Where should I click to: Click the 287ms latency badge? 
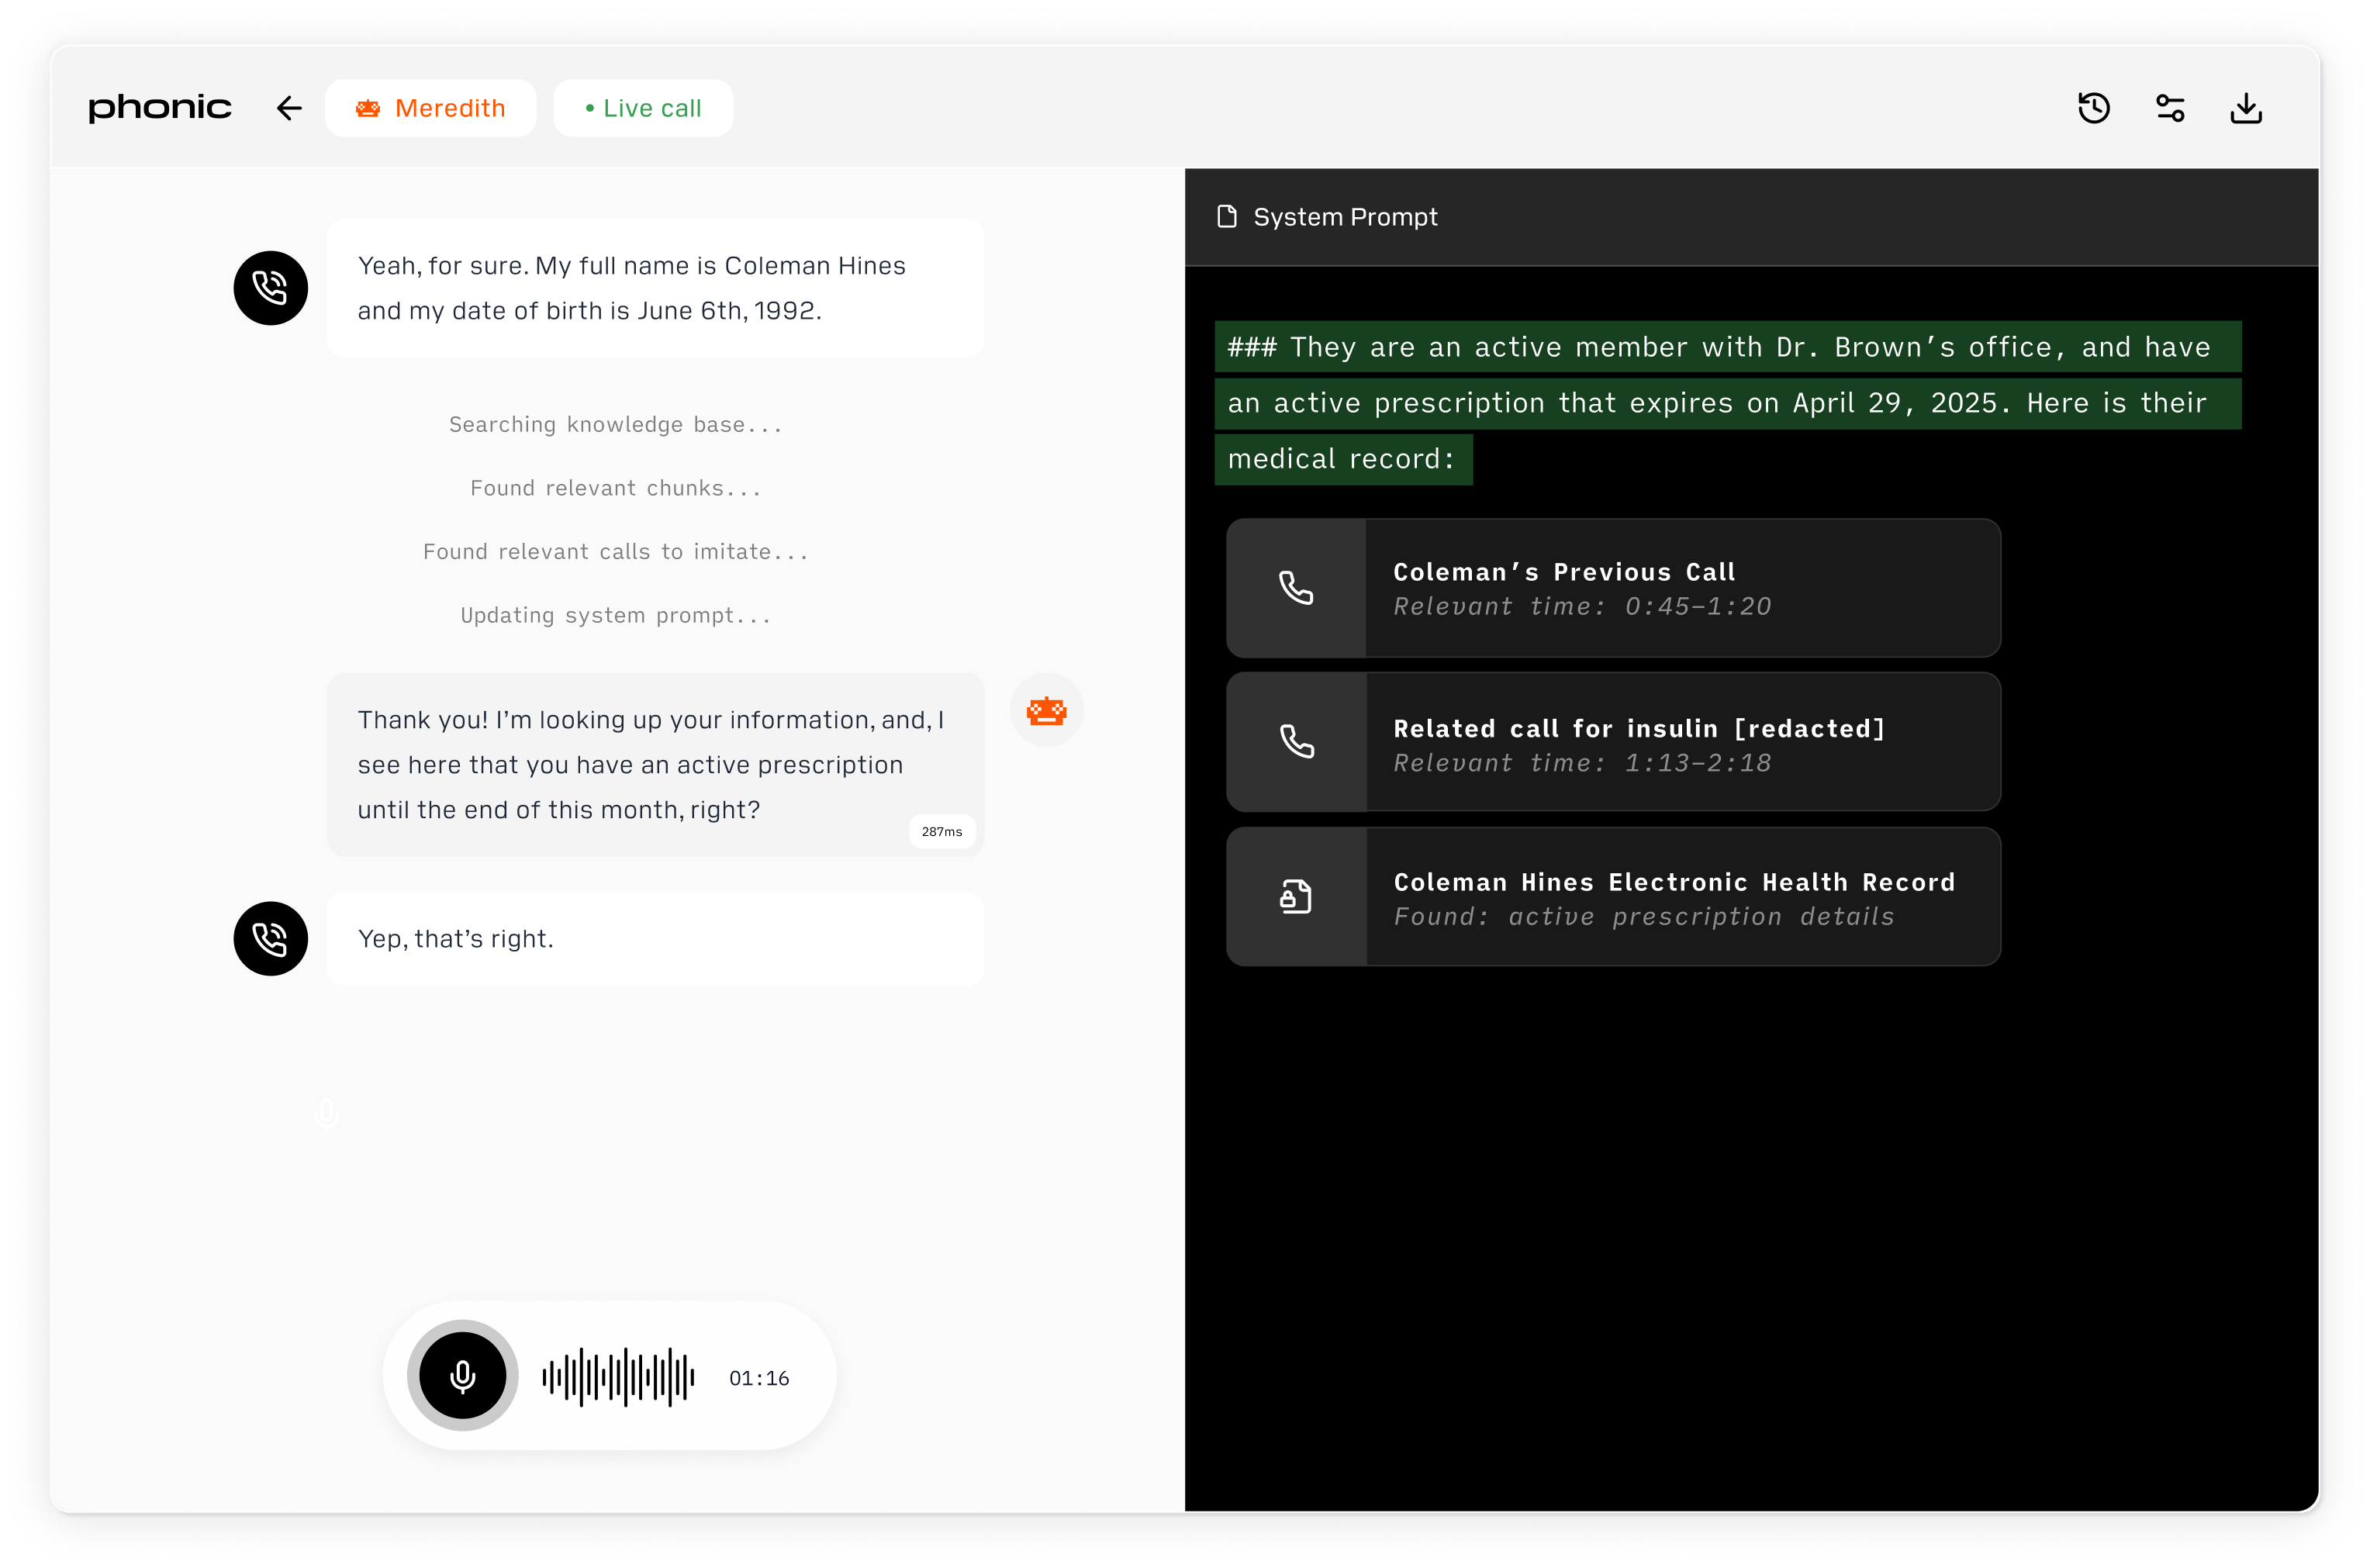pos(941,832)
